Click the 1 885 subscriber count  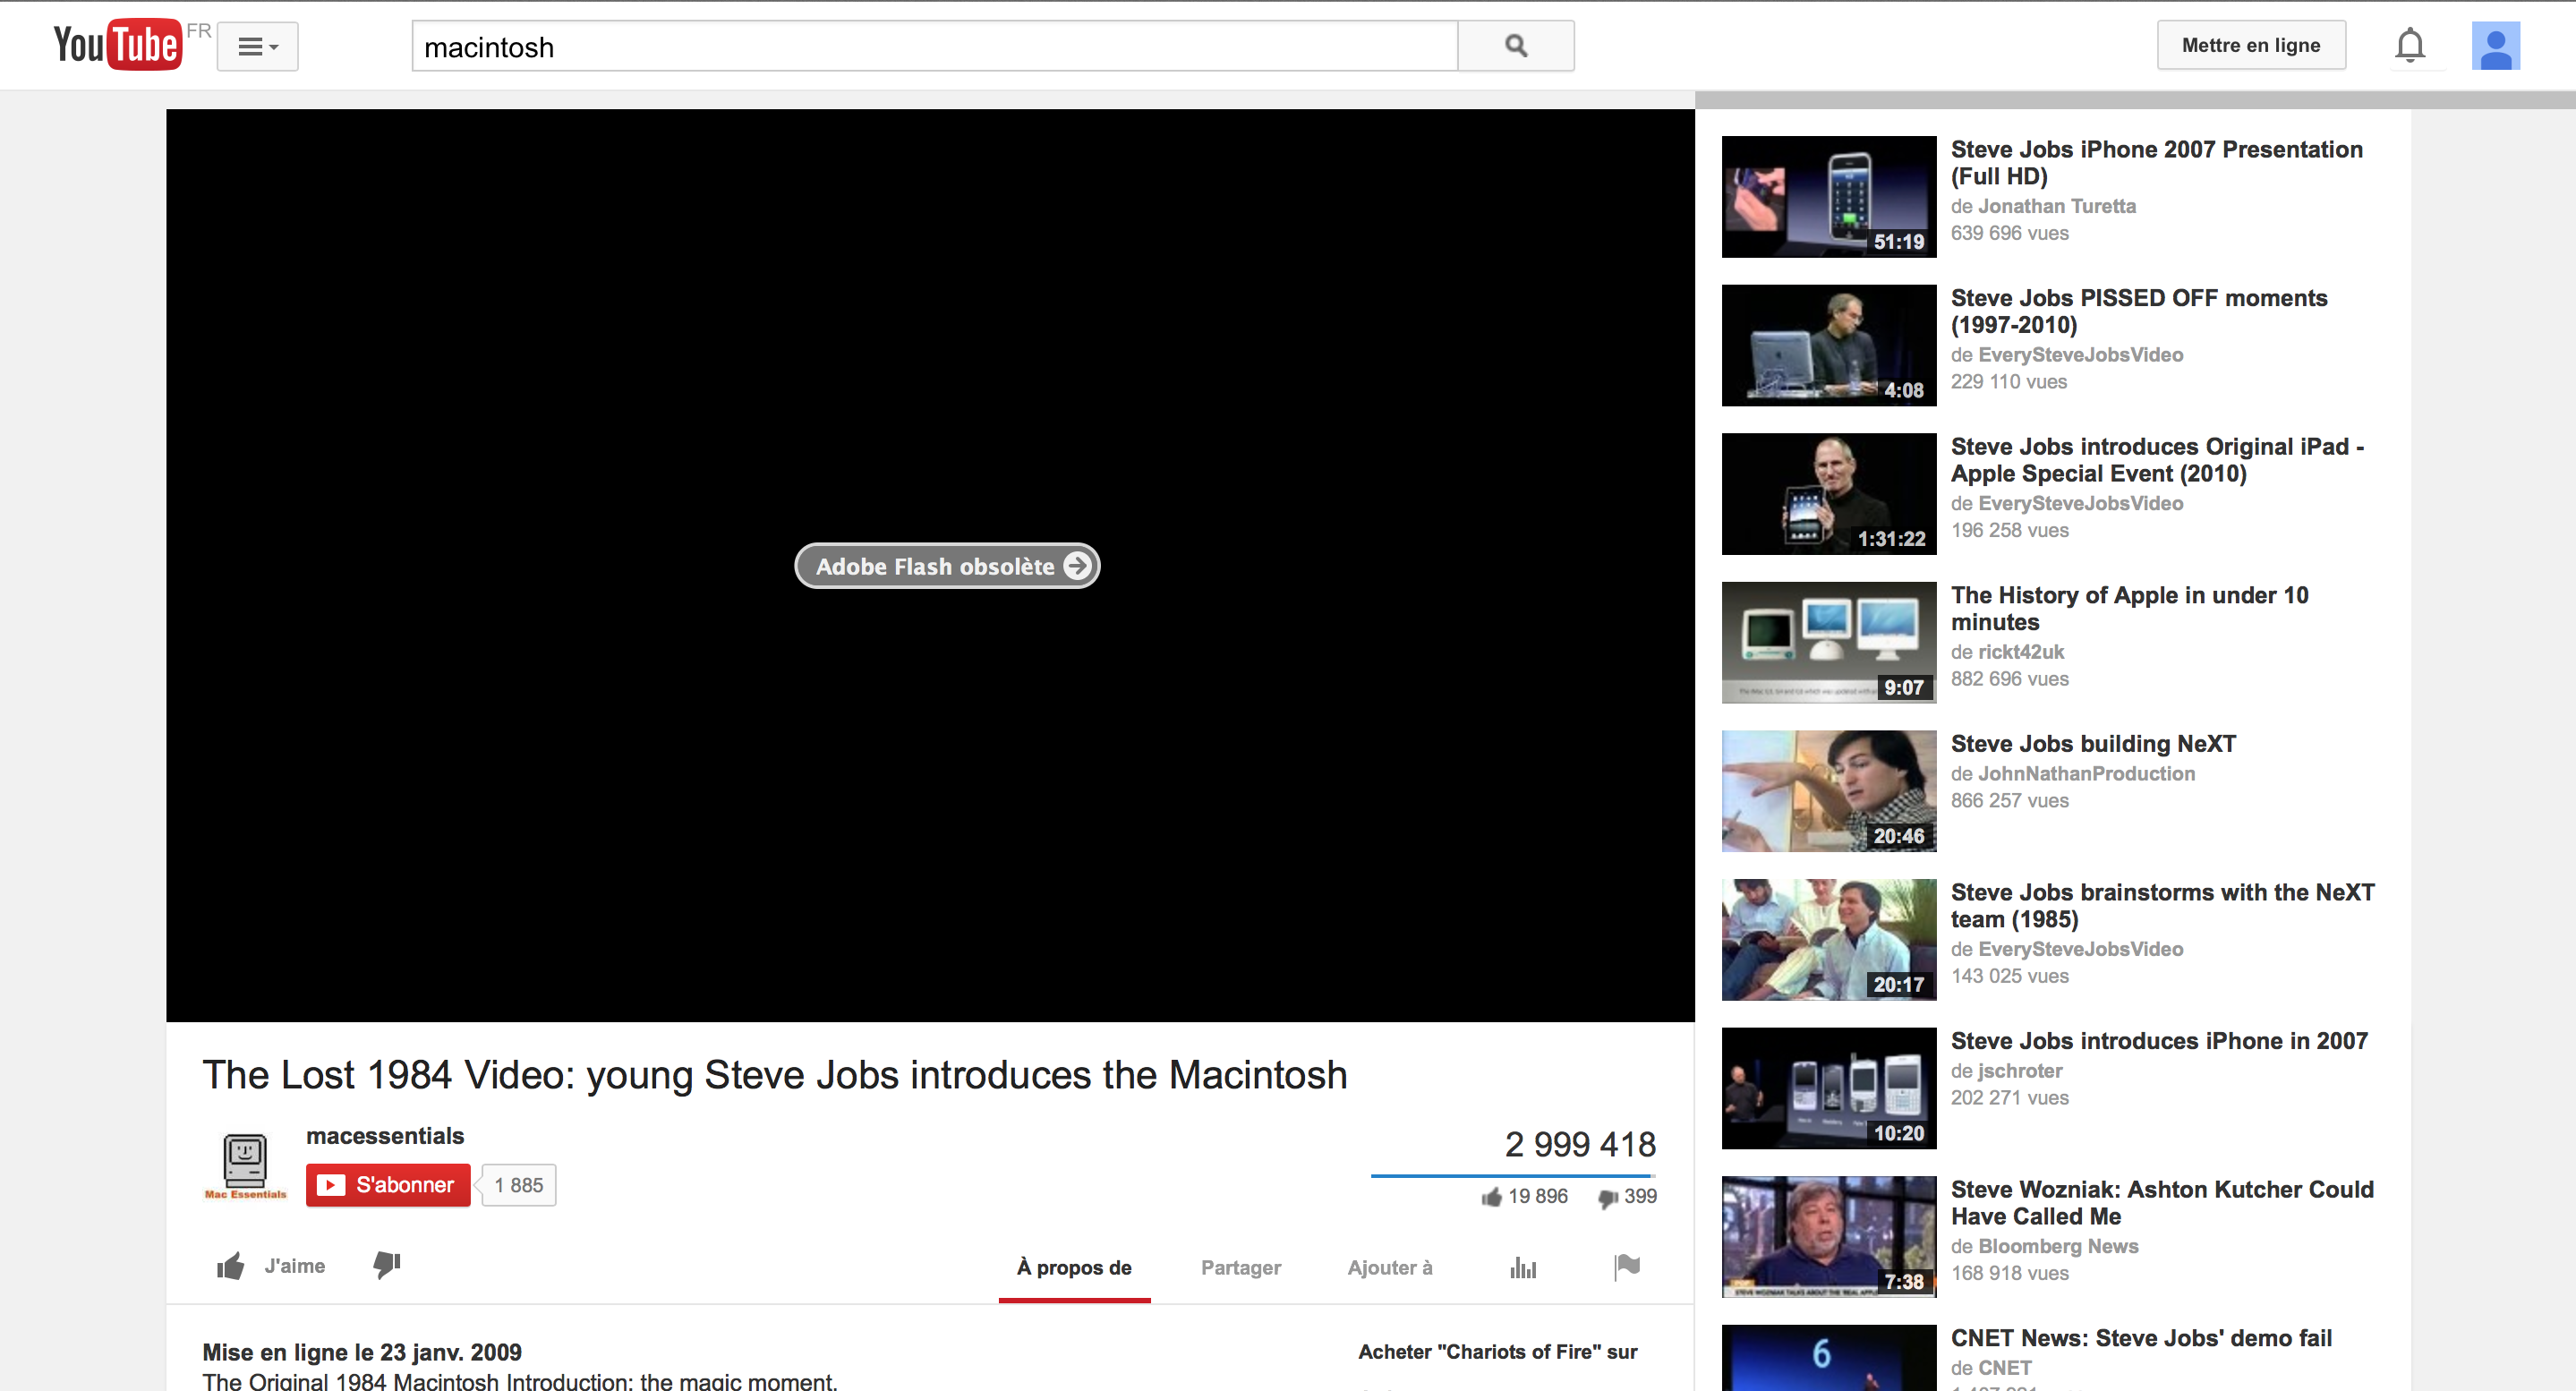(519, 1185)
